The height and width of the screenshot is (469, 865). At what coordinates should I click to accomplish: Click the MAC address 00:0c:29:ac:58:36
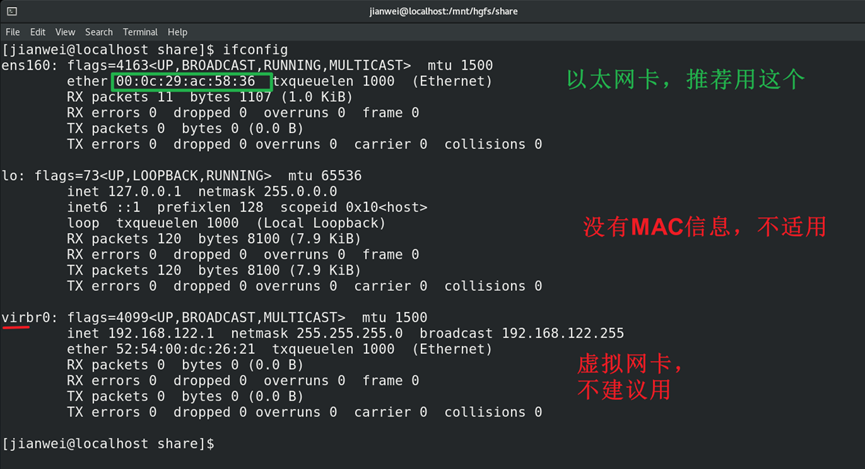tap(190, 81)
